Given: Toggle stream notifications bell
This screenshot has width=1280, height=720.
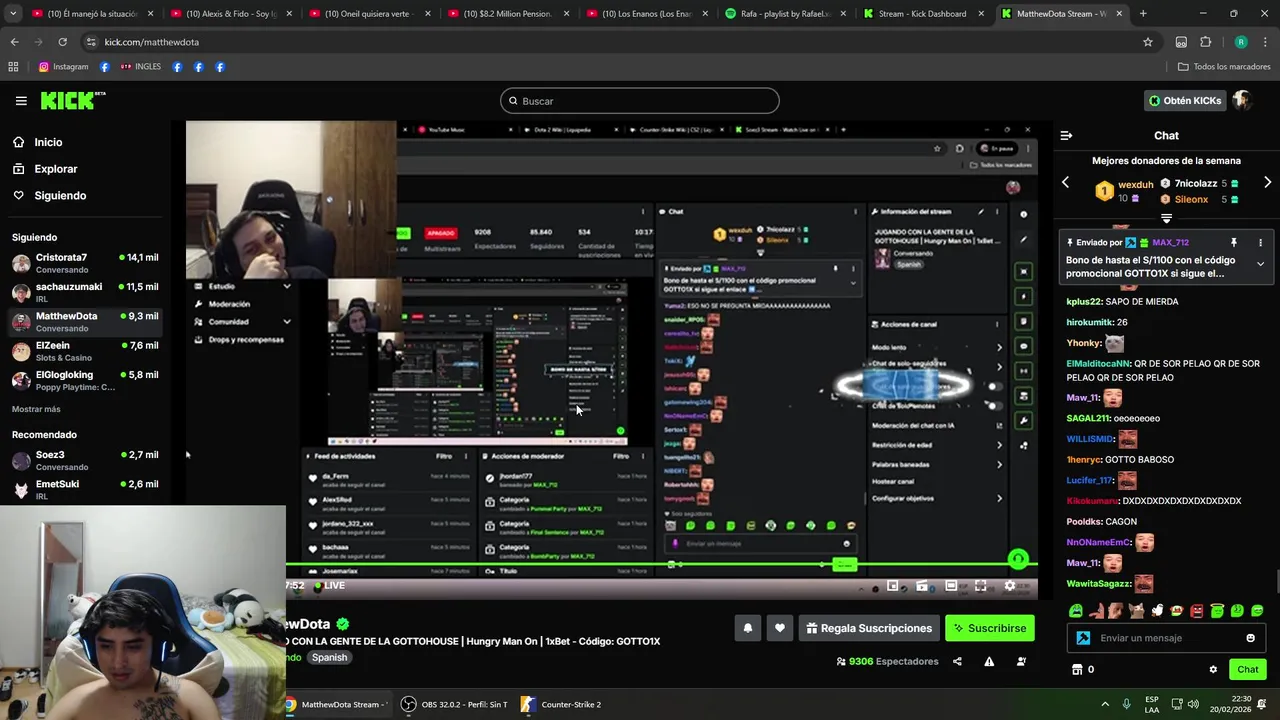Looking at the screenshot, I should [x=747, y=628].
